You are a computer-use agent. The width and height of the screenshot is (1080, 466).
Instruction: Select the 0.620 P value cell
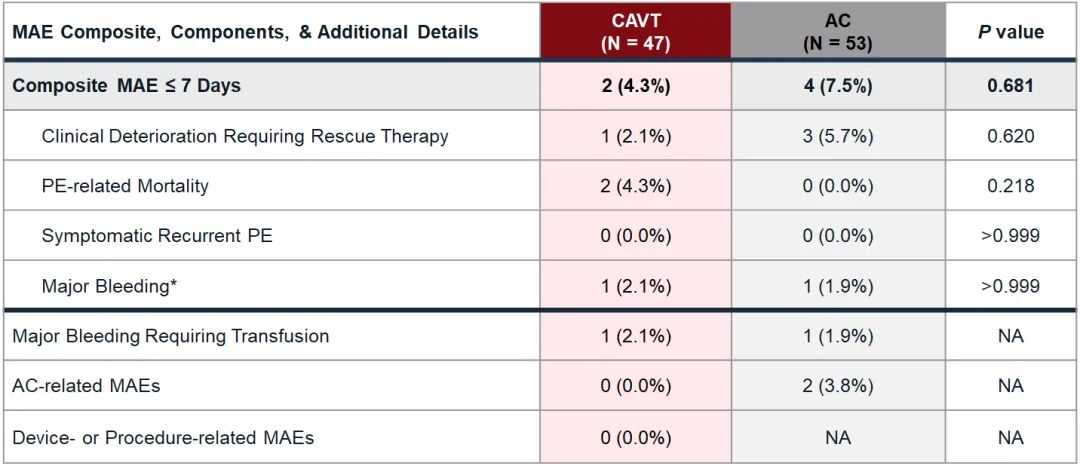coord(1010,136)
